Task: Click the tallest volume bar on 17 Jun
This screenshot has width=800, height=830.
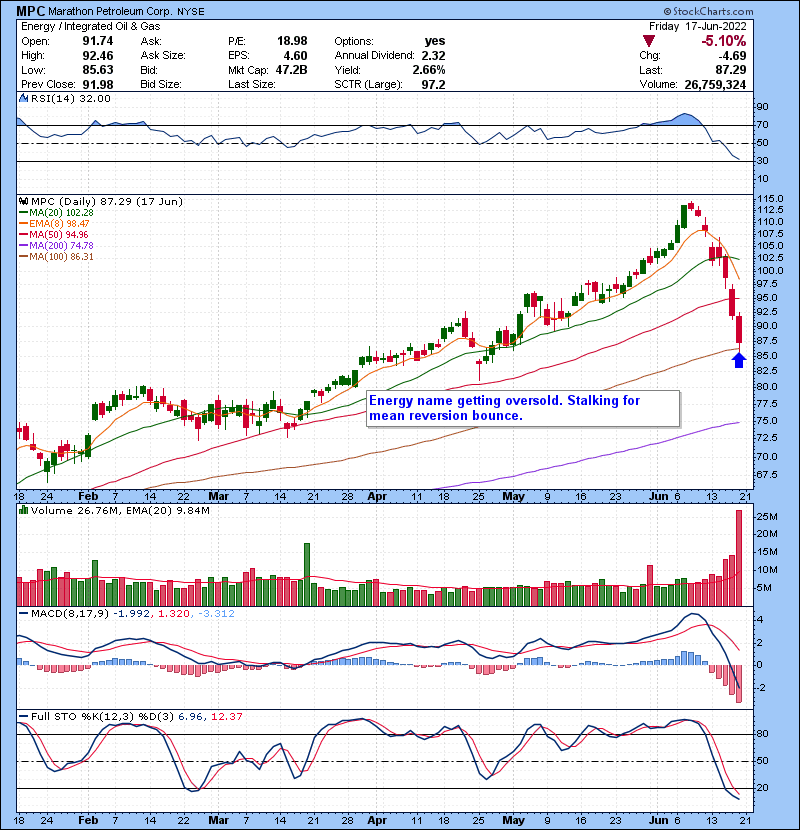Action: (739, 558)
